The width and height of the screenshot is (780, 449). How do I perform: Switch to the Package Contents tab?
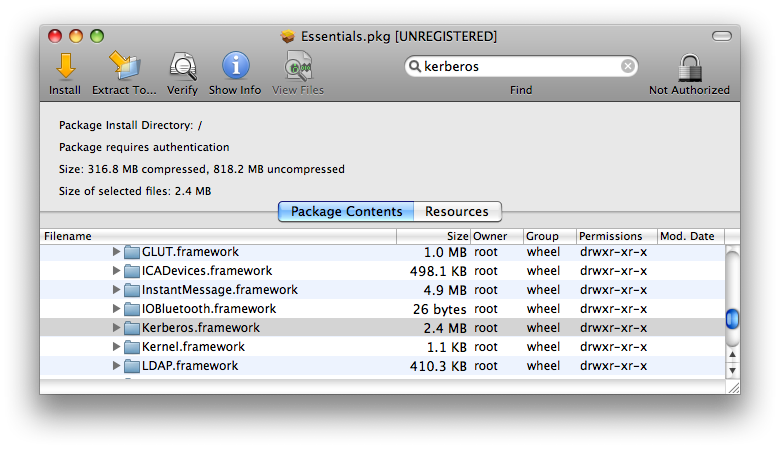click(x=346, y=212)
